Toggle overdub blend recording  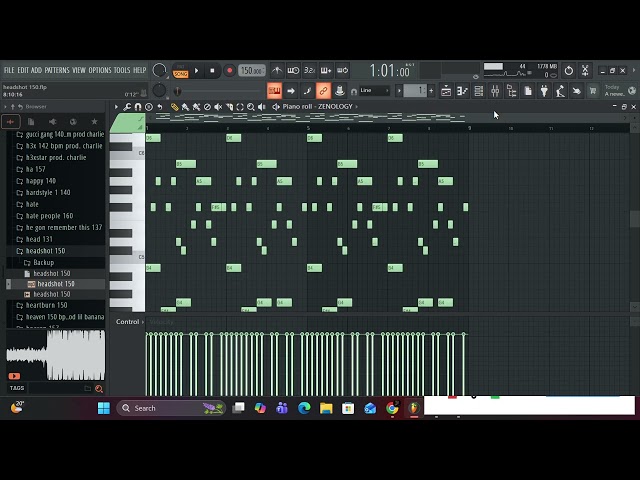(326, 71)
